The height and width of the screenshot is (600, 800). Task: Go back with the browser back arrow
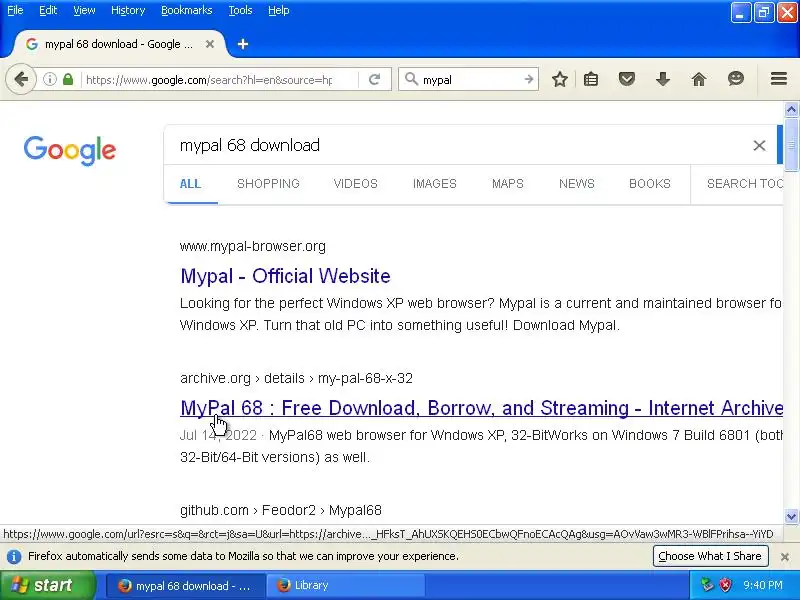[21, 79]
